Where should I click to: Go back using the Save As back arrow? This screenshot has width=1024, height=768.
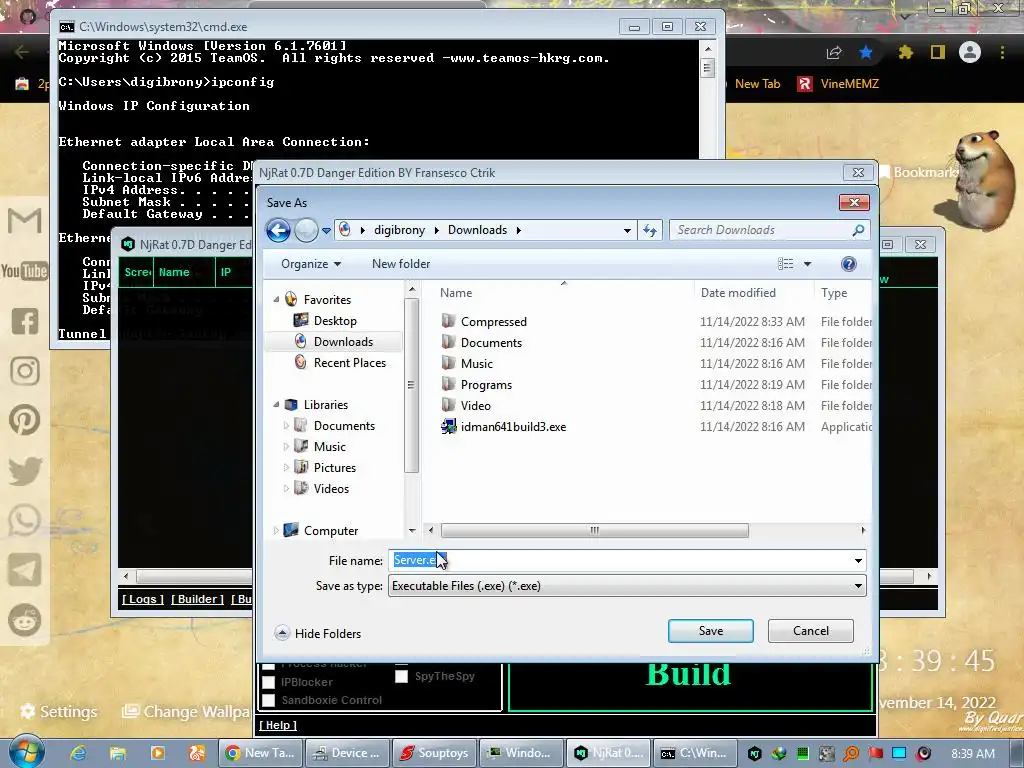click(278, 230)
